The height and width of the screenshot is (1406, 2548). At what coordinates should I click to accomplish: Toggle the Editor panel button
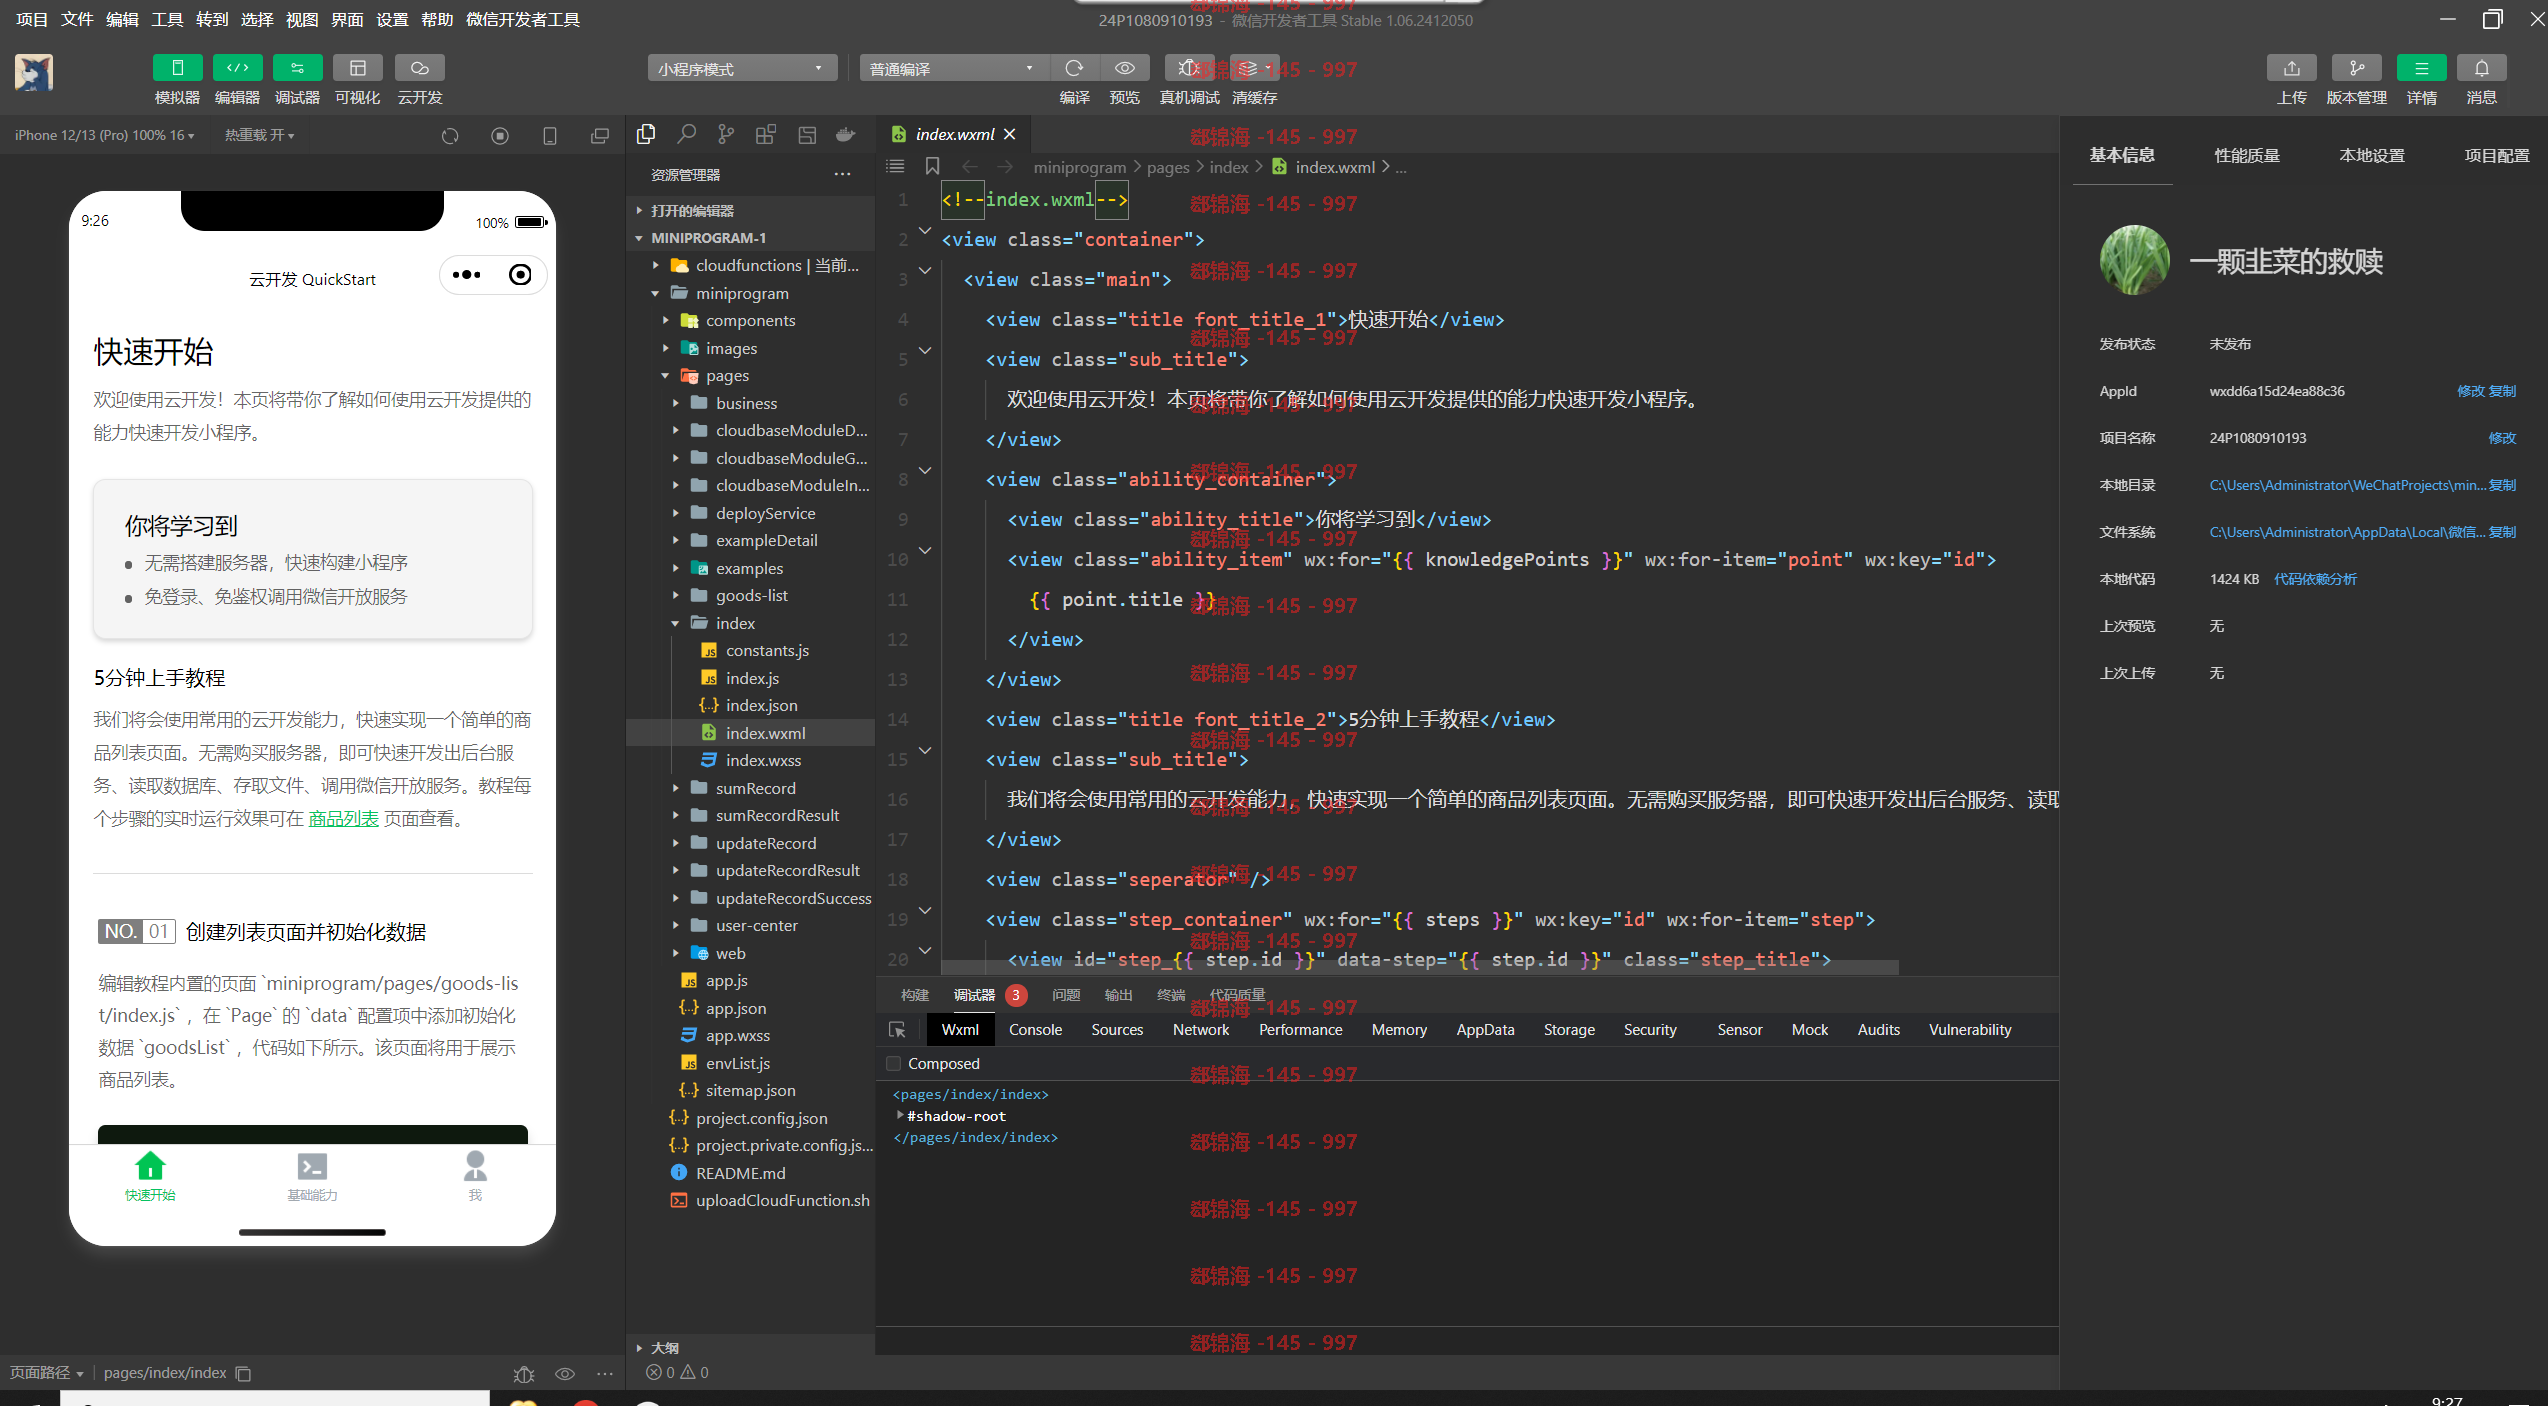237,68
